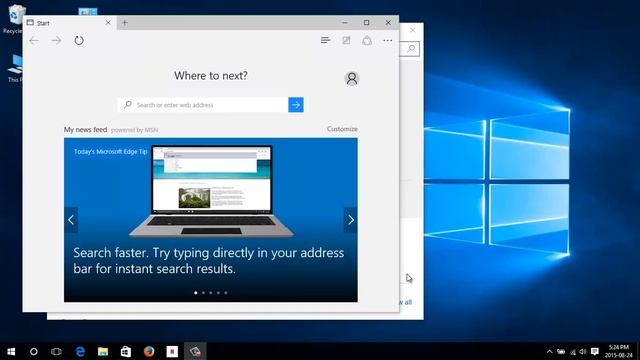This screenshot has width=640, height=360.
Task: Open Task View on the taskbar
Action: [56, 351]
